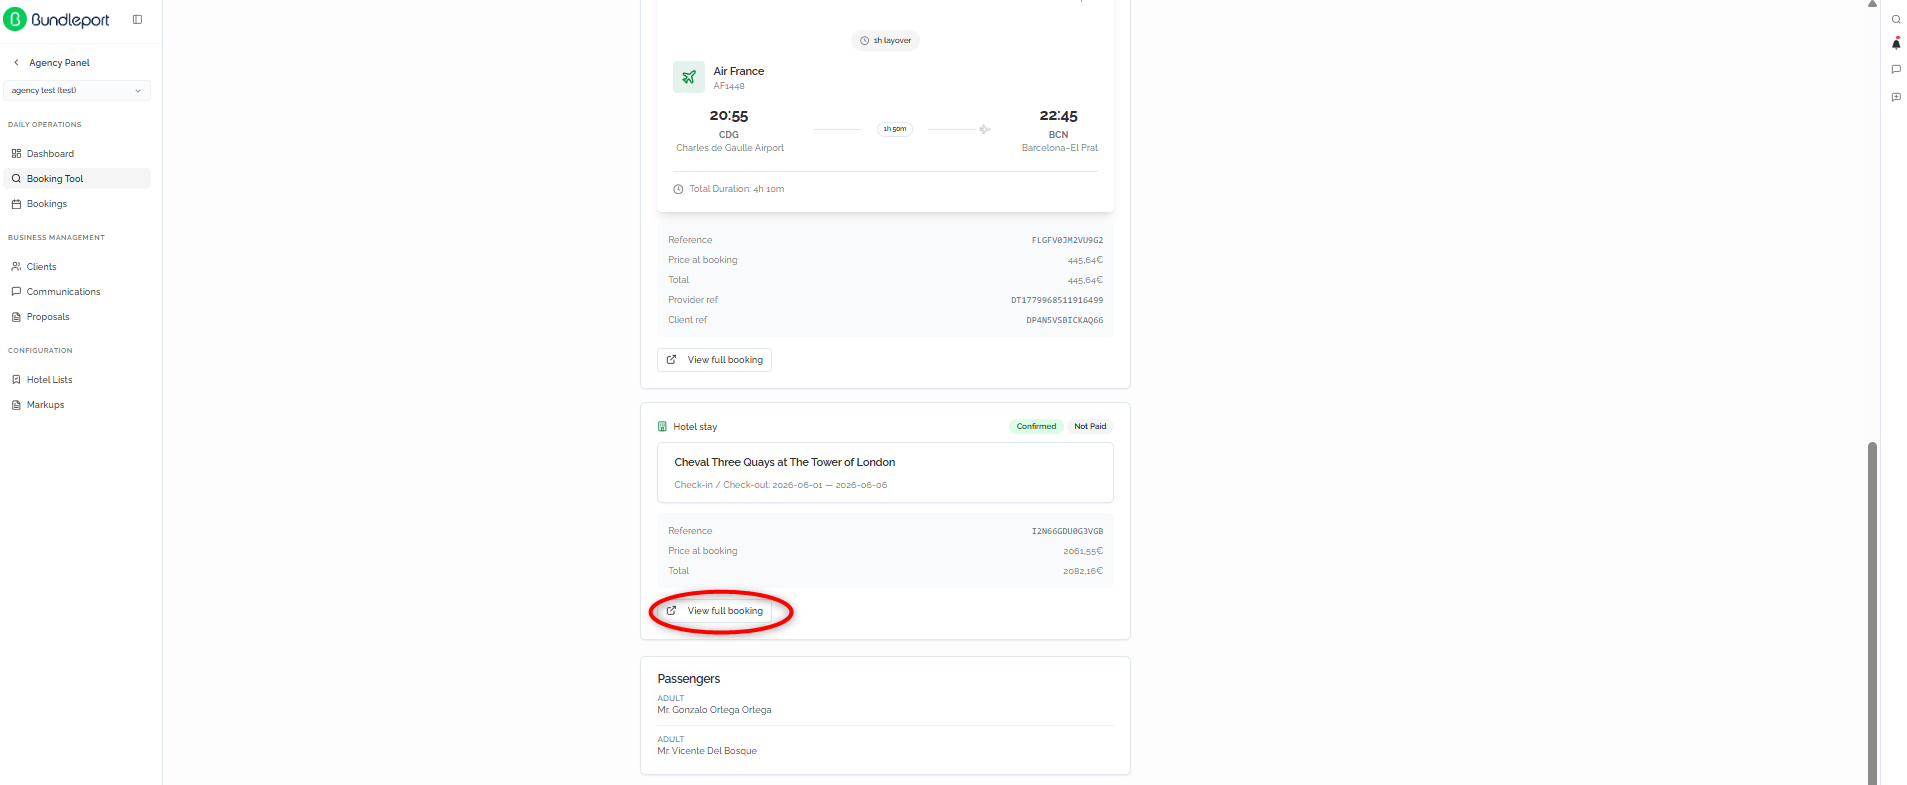This screenshot has width=1907, height=785.
Task: Click passenger Mr. Gonzalo Ortega Ortega
Action: point(714,710)
